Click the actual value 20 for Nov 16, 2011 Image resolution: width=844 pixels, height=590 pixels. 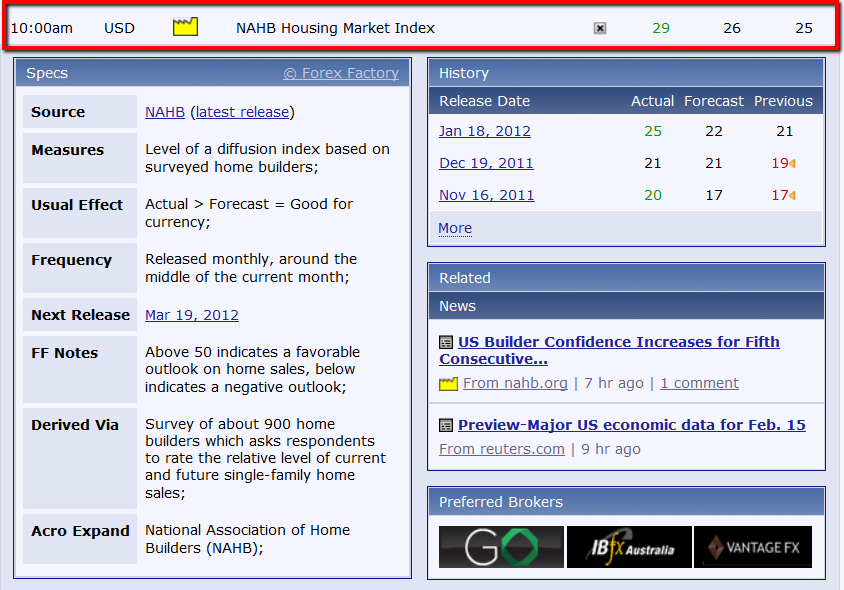(653, 195)
